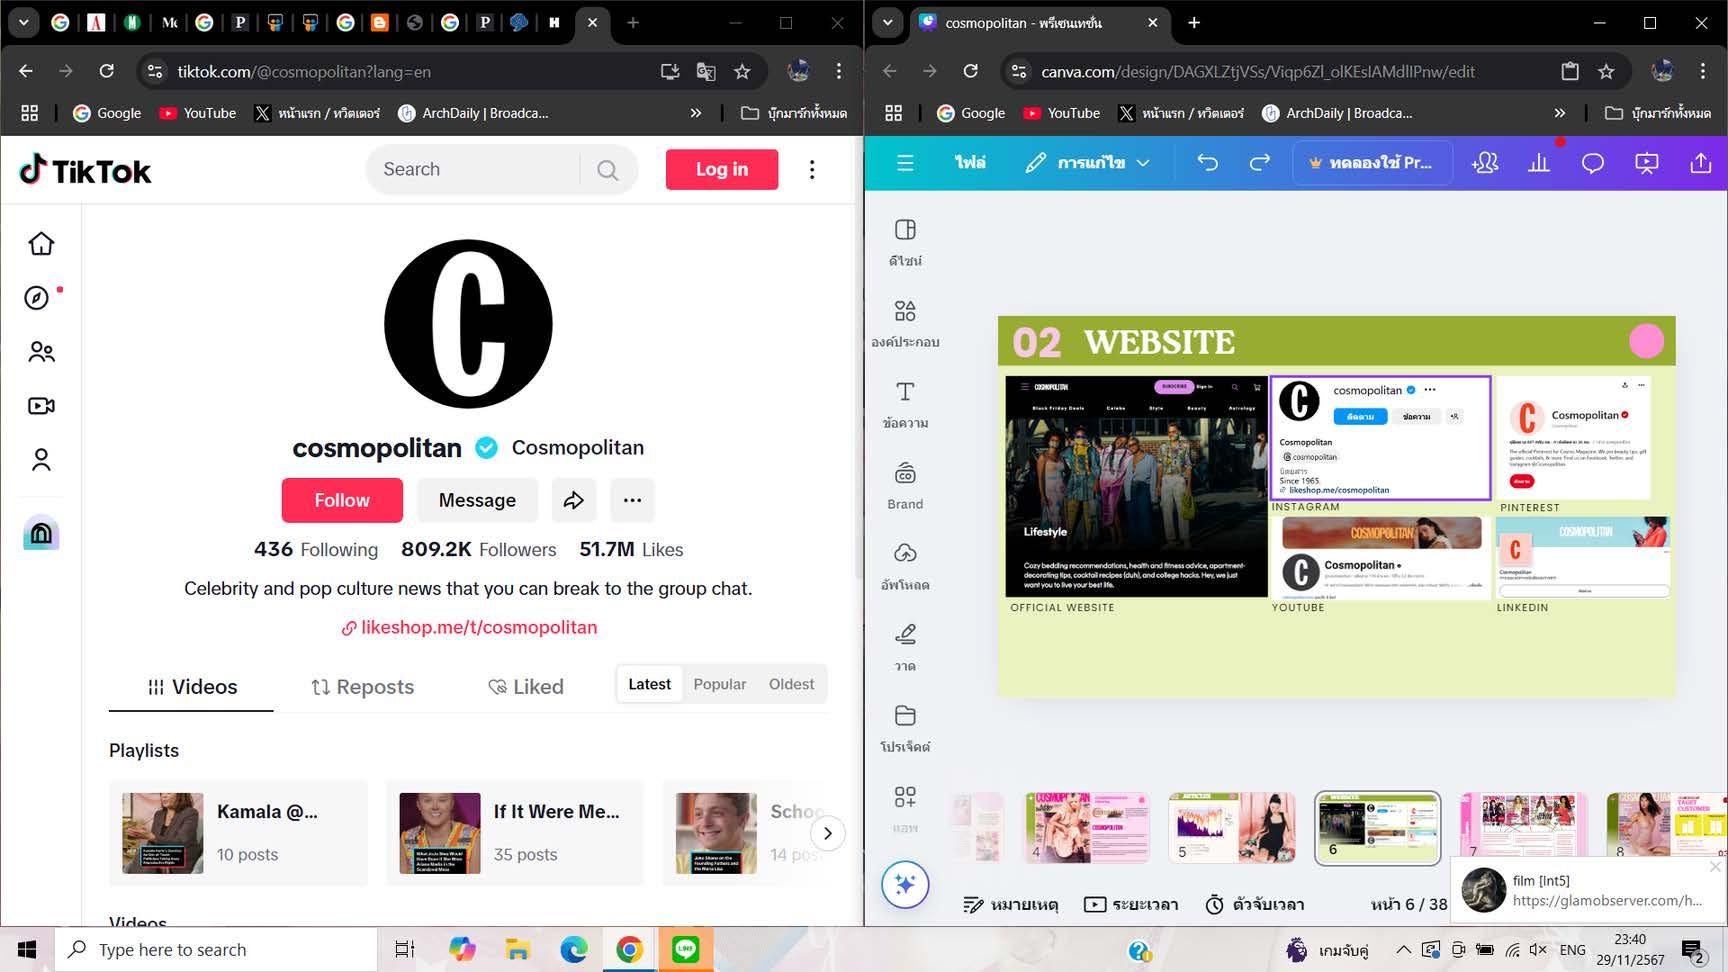
Task: Start Canva presentation mode icon
Action: coord(1647,163)
